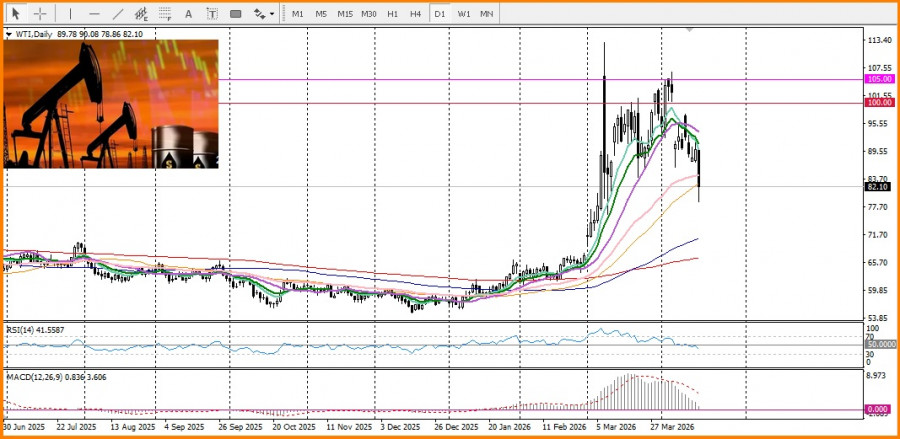
Task: Select the cursor arrow tool
Action: [15, 14]
